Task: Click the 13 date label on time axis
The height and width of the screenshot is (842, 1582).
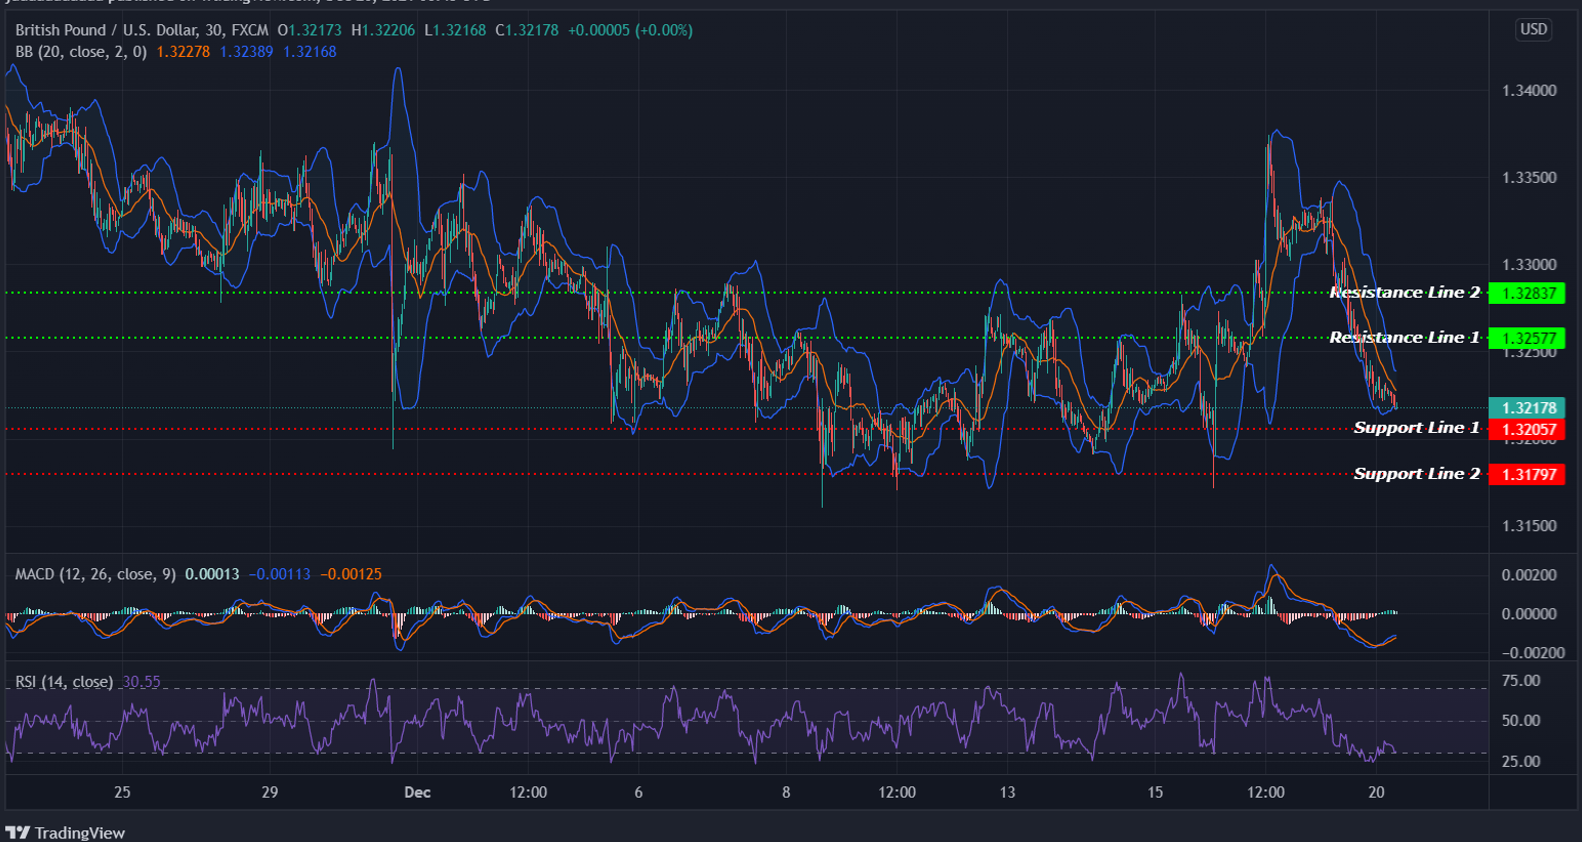Action: pos(1007,793)
